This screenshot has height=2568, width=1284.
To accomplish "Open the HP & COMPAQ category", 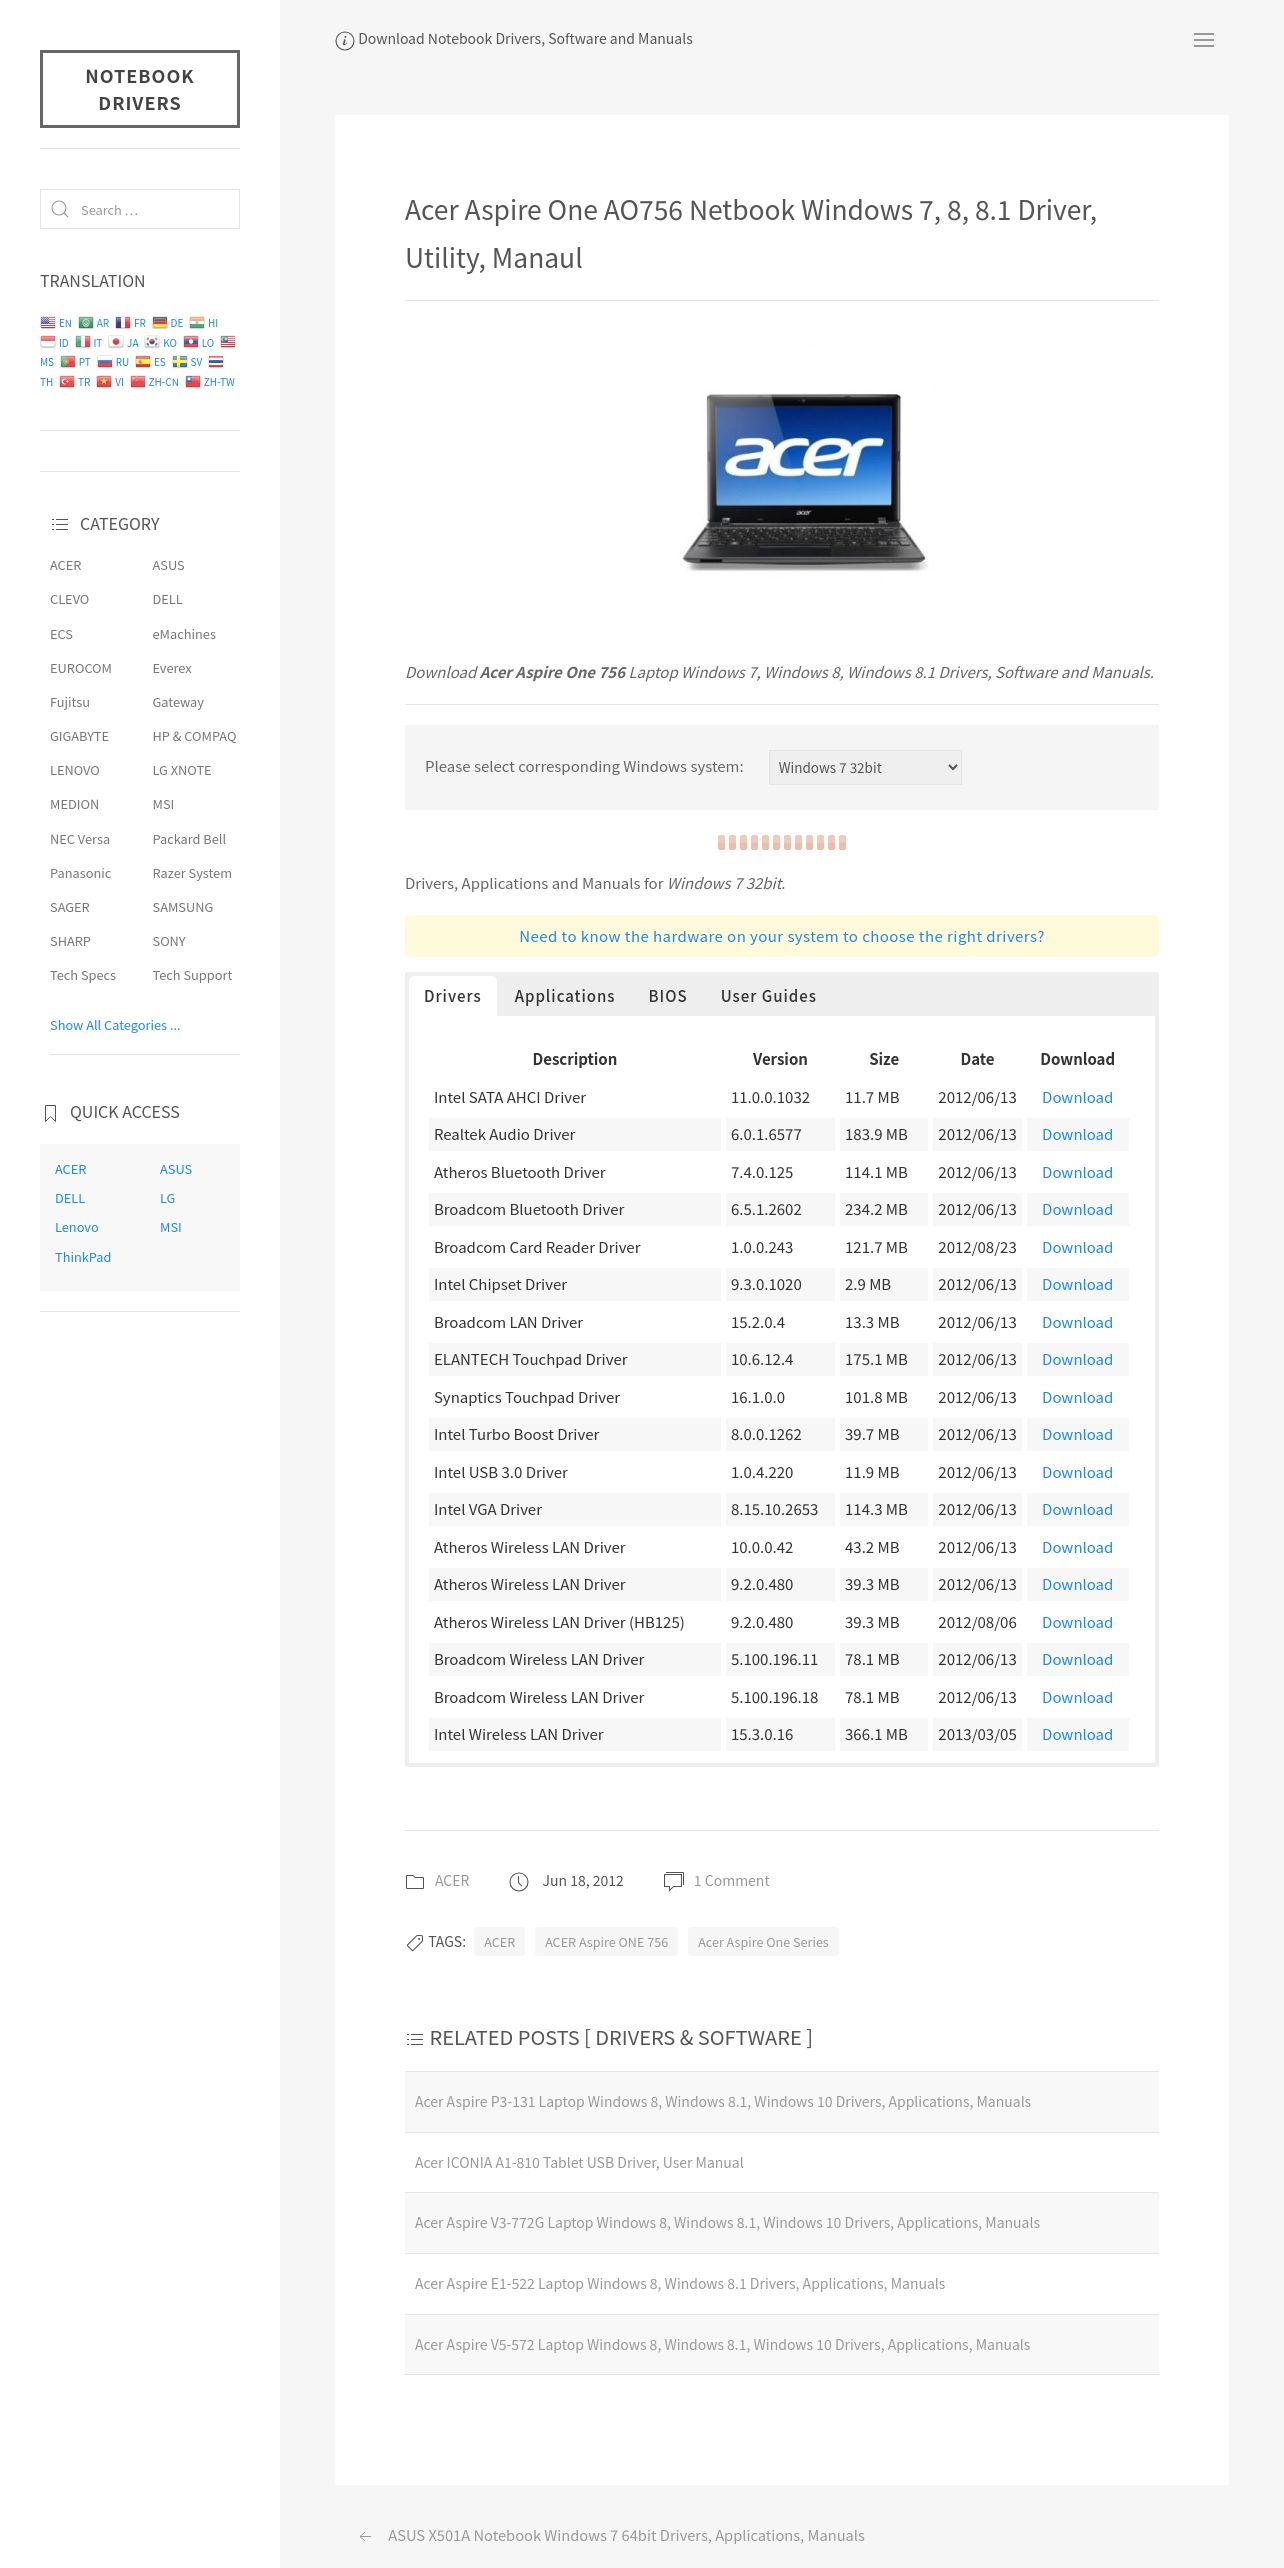I will (194, 736).
